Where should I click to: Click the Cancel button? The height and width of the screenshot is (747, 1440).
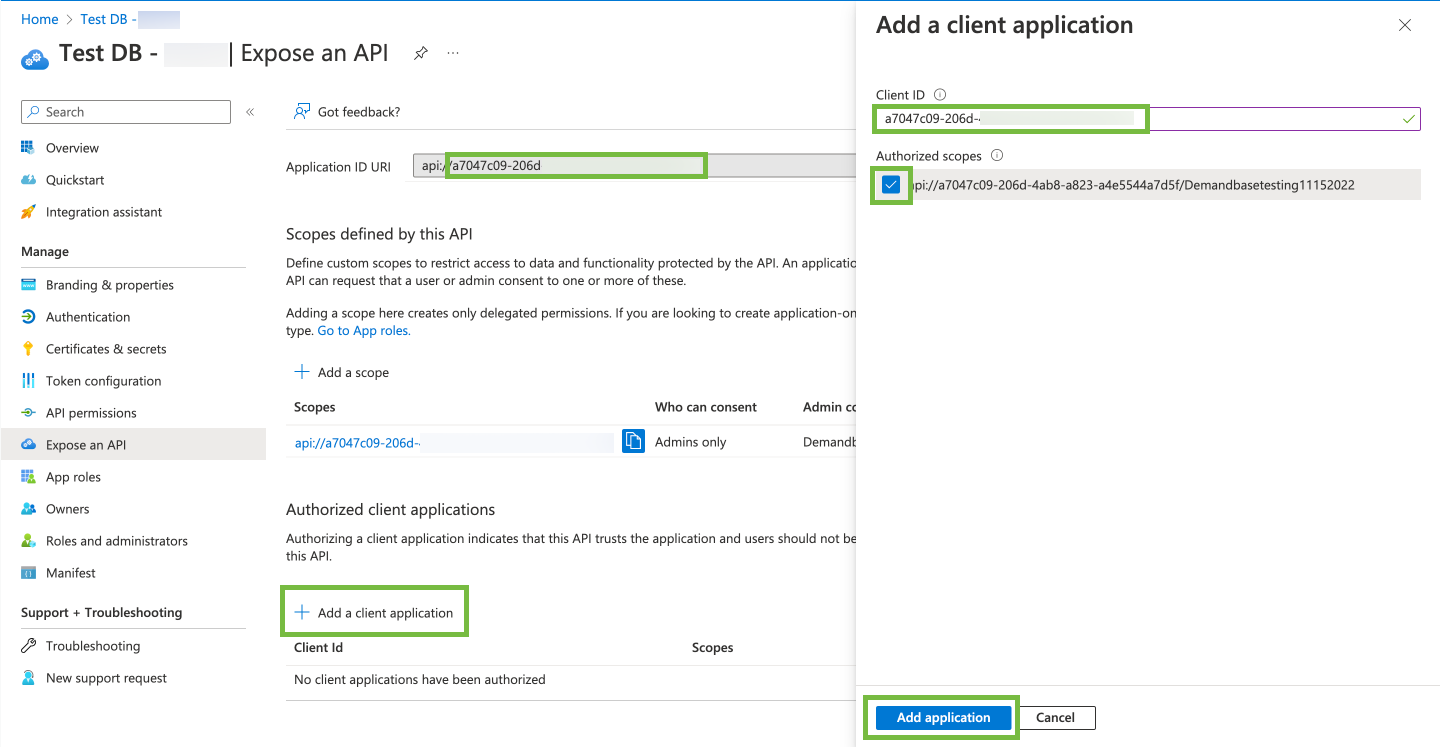tap(1055, 717)
